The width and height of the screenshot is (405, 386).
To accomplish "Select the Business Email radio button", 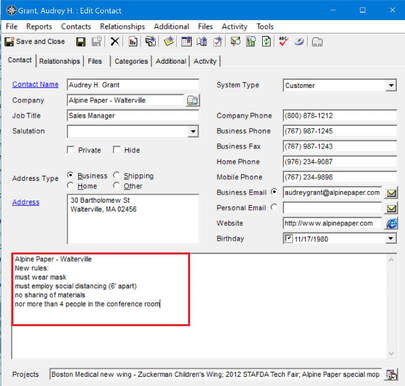I will [x=274, y=192].
